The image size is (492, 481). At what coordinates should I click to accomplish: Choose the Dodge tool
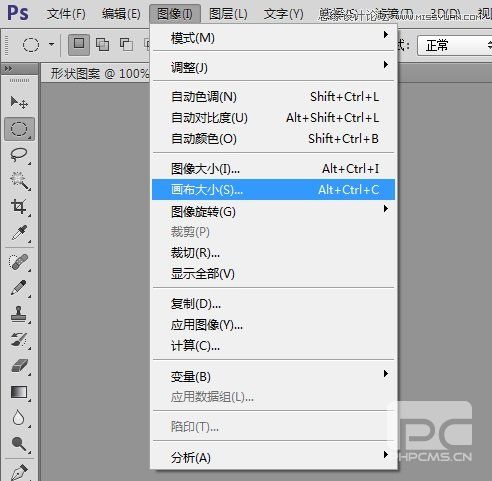pos(19,444)
